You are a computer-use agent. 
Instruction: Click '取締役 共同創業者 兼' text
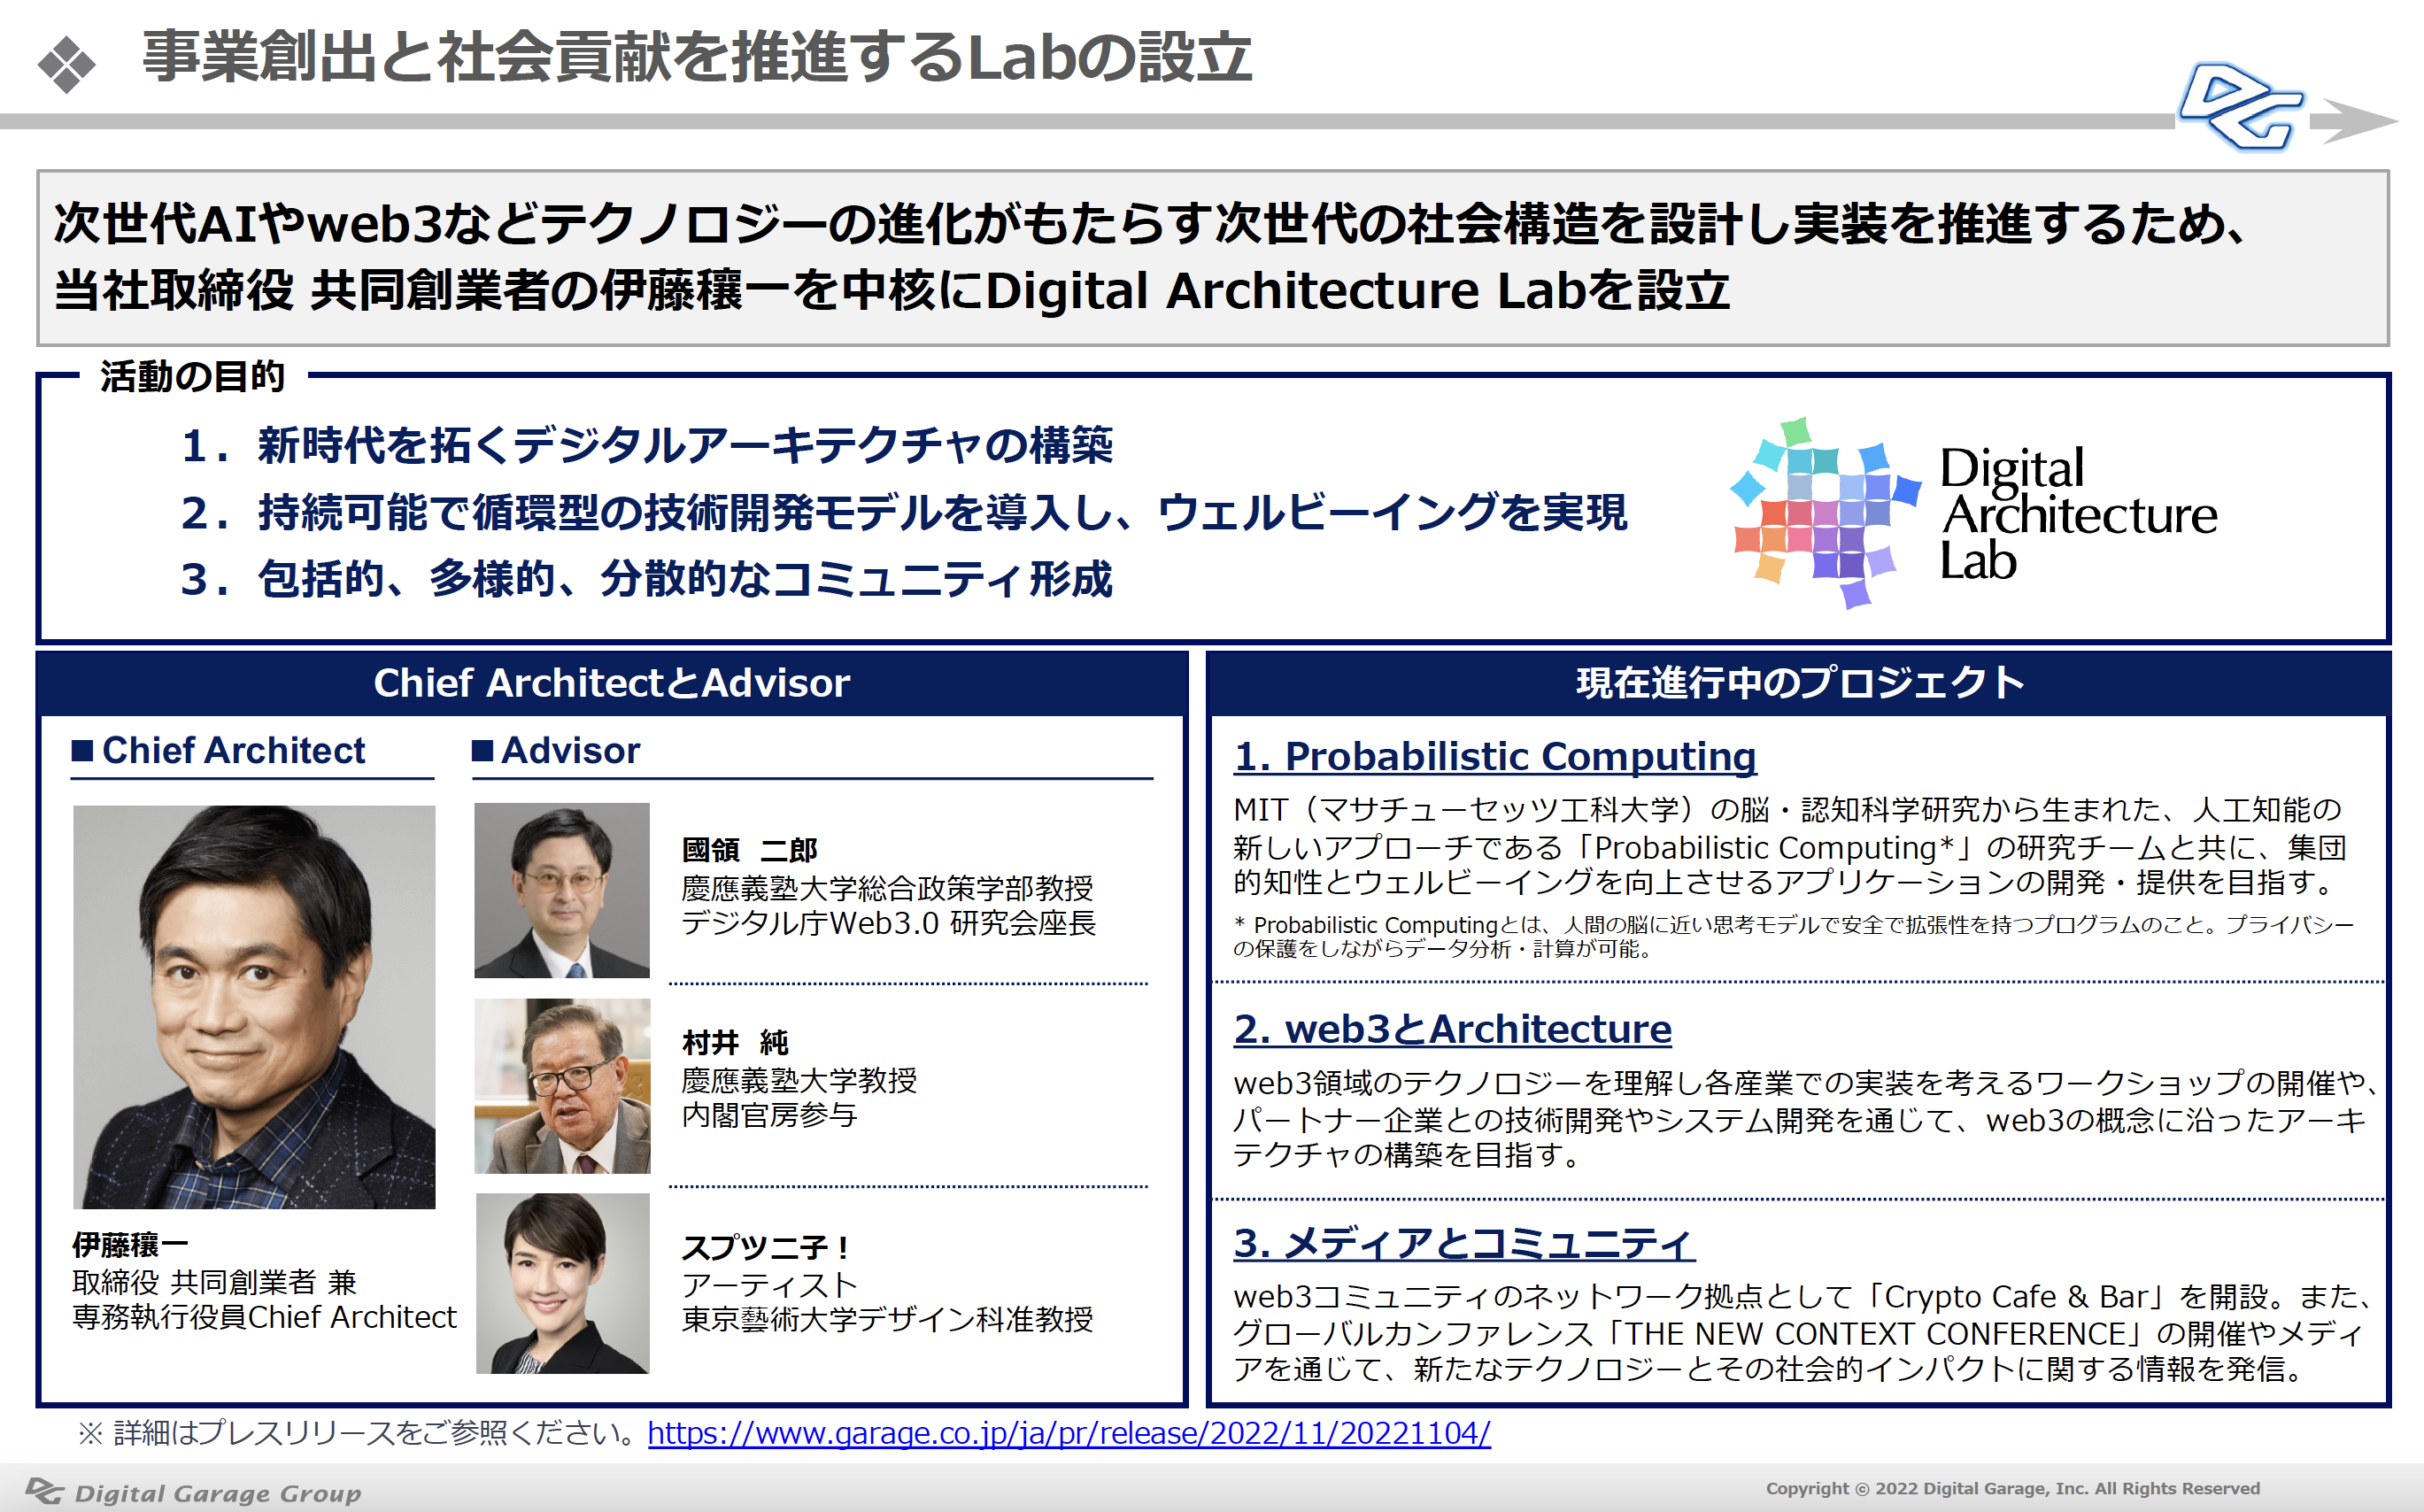click(x=214, y=1282)
